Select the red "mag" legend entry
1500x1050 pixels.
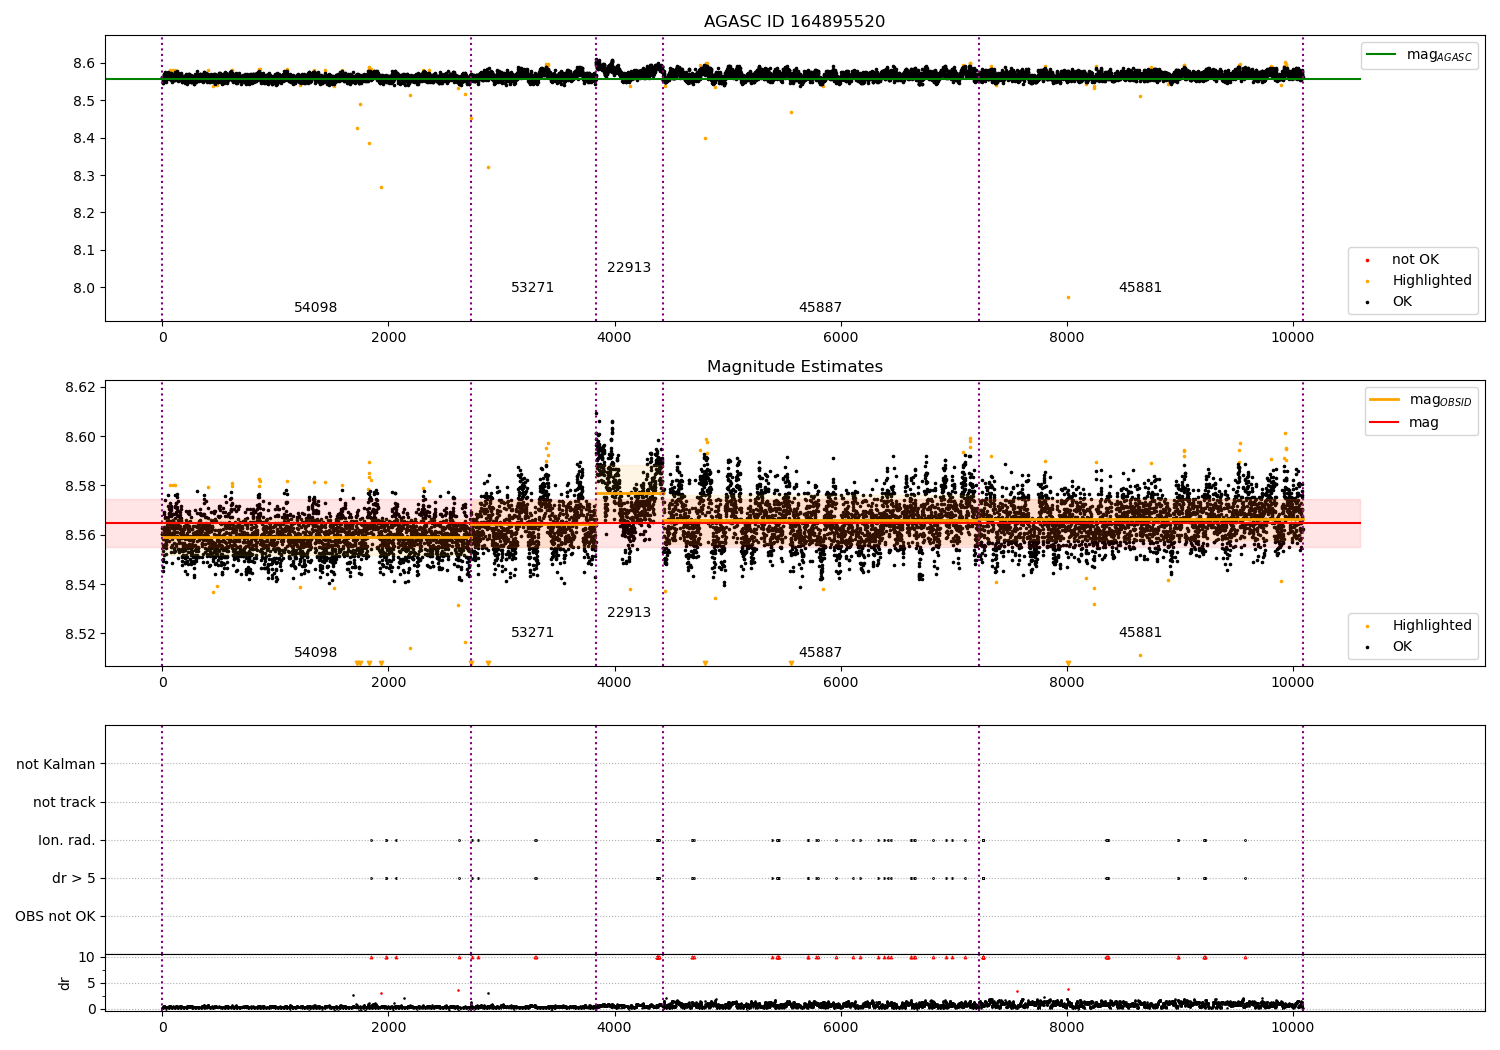(1405, 423)
